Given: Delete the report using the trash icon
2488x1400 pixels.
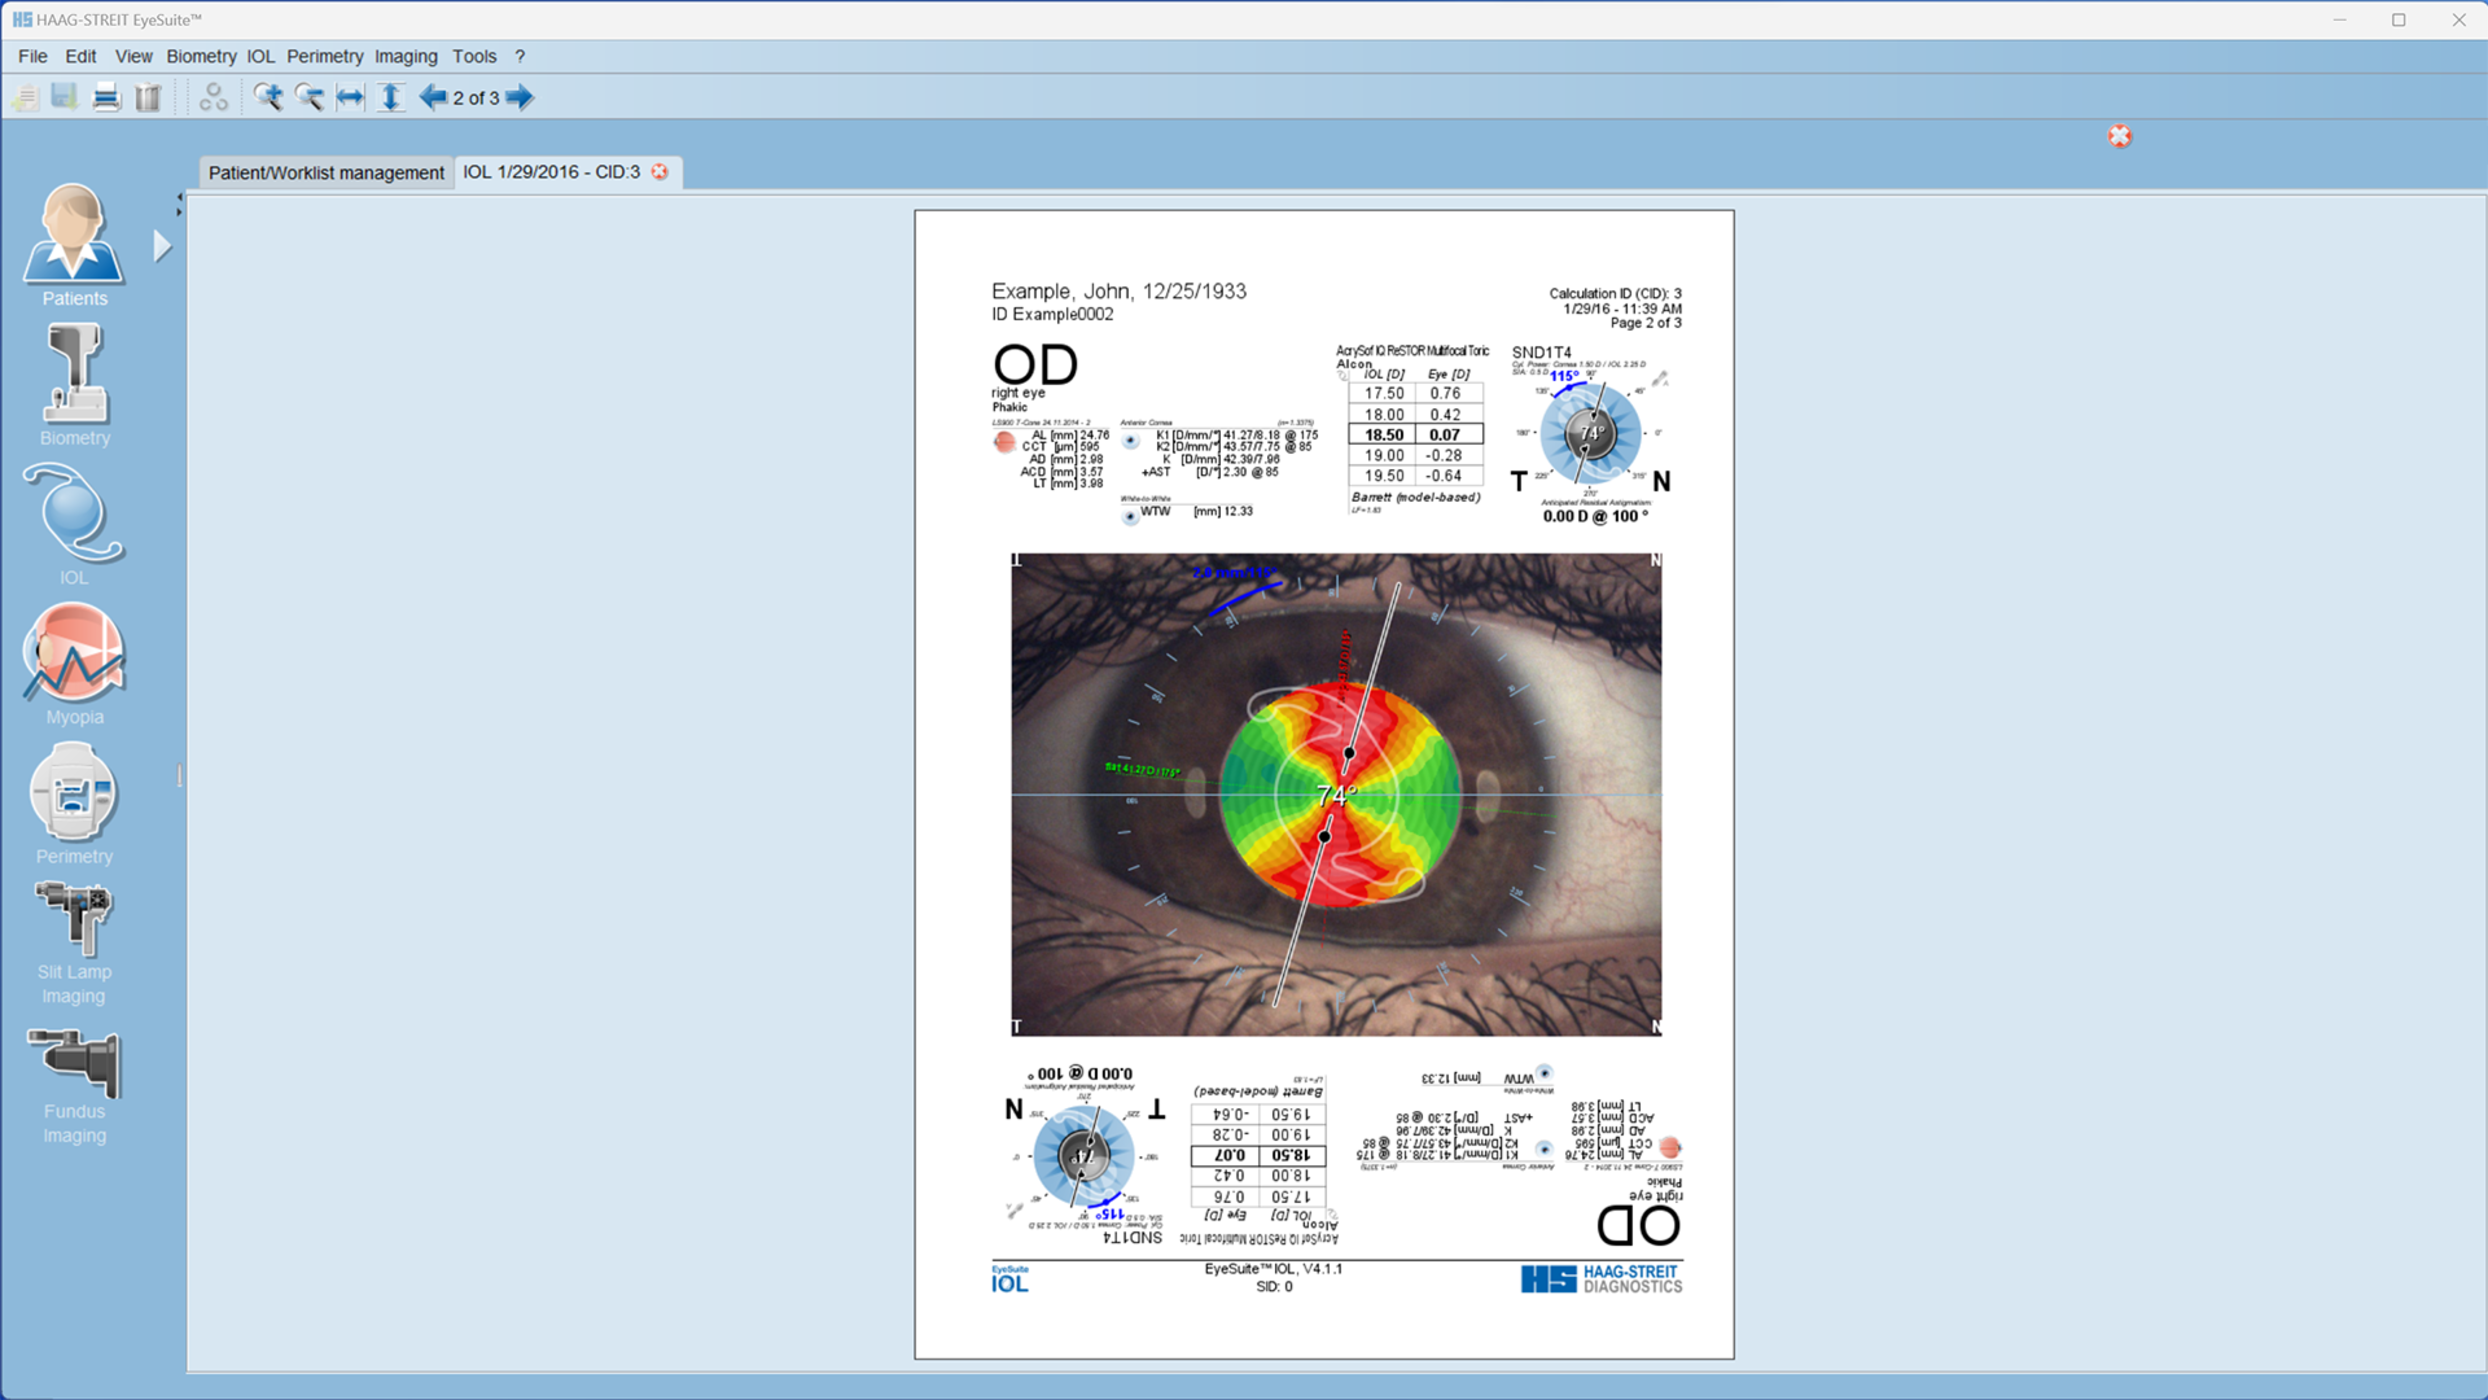Looking at the screenshot, I should [147, 97].
